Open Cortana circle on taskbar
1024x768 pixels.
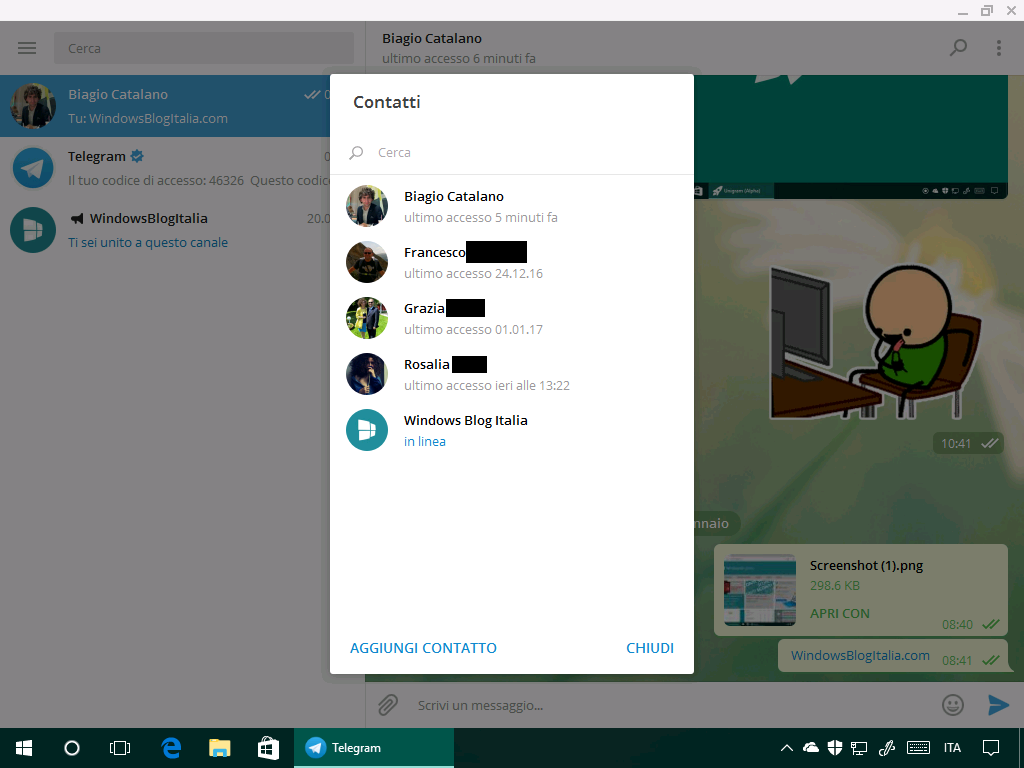click(72, 748)
